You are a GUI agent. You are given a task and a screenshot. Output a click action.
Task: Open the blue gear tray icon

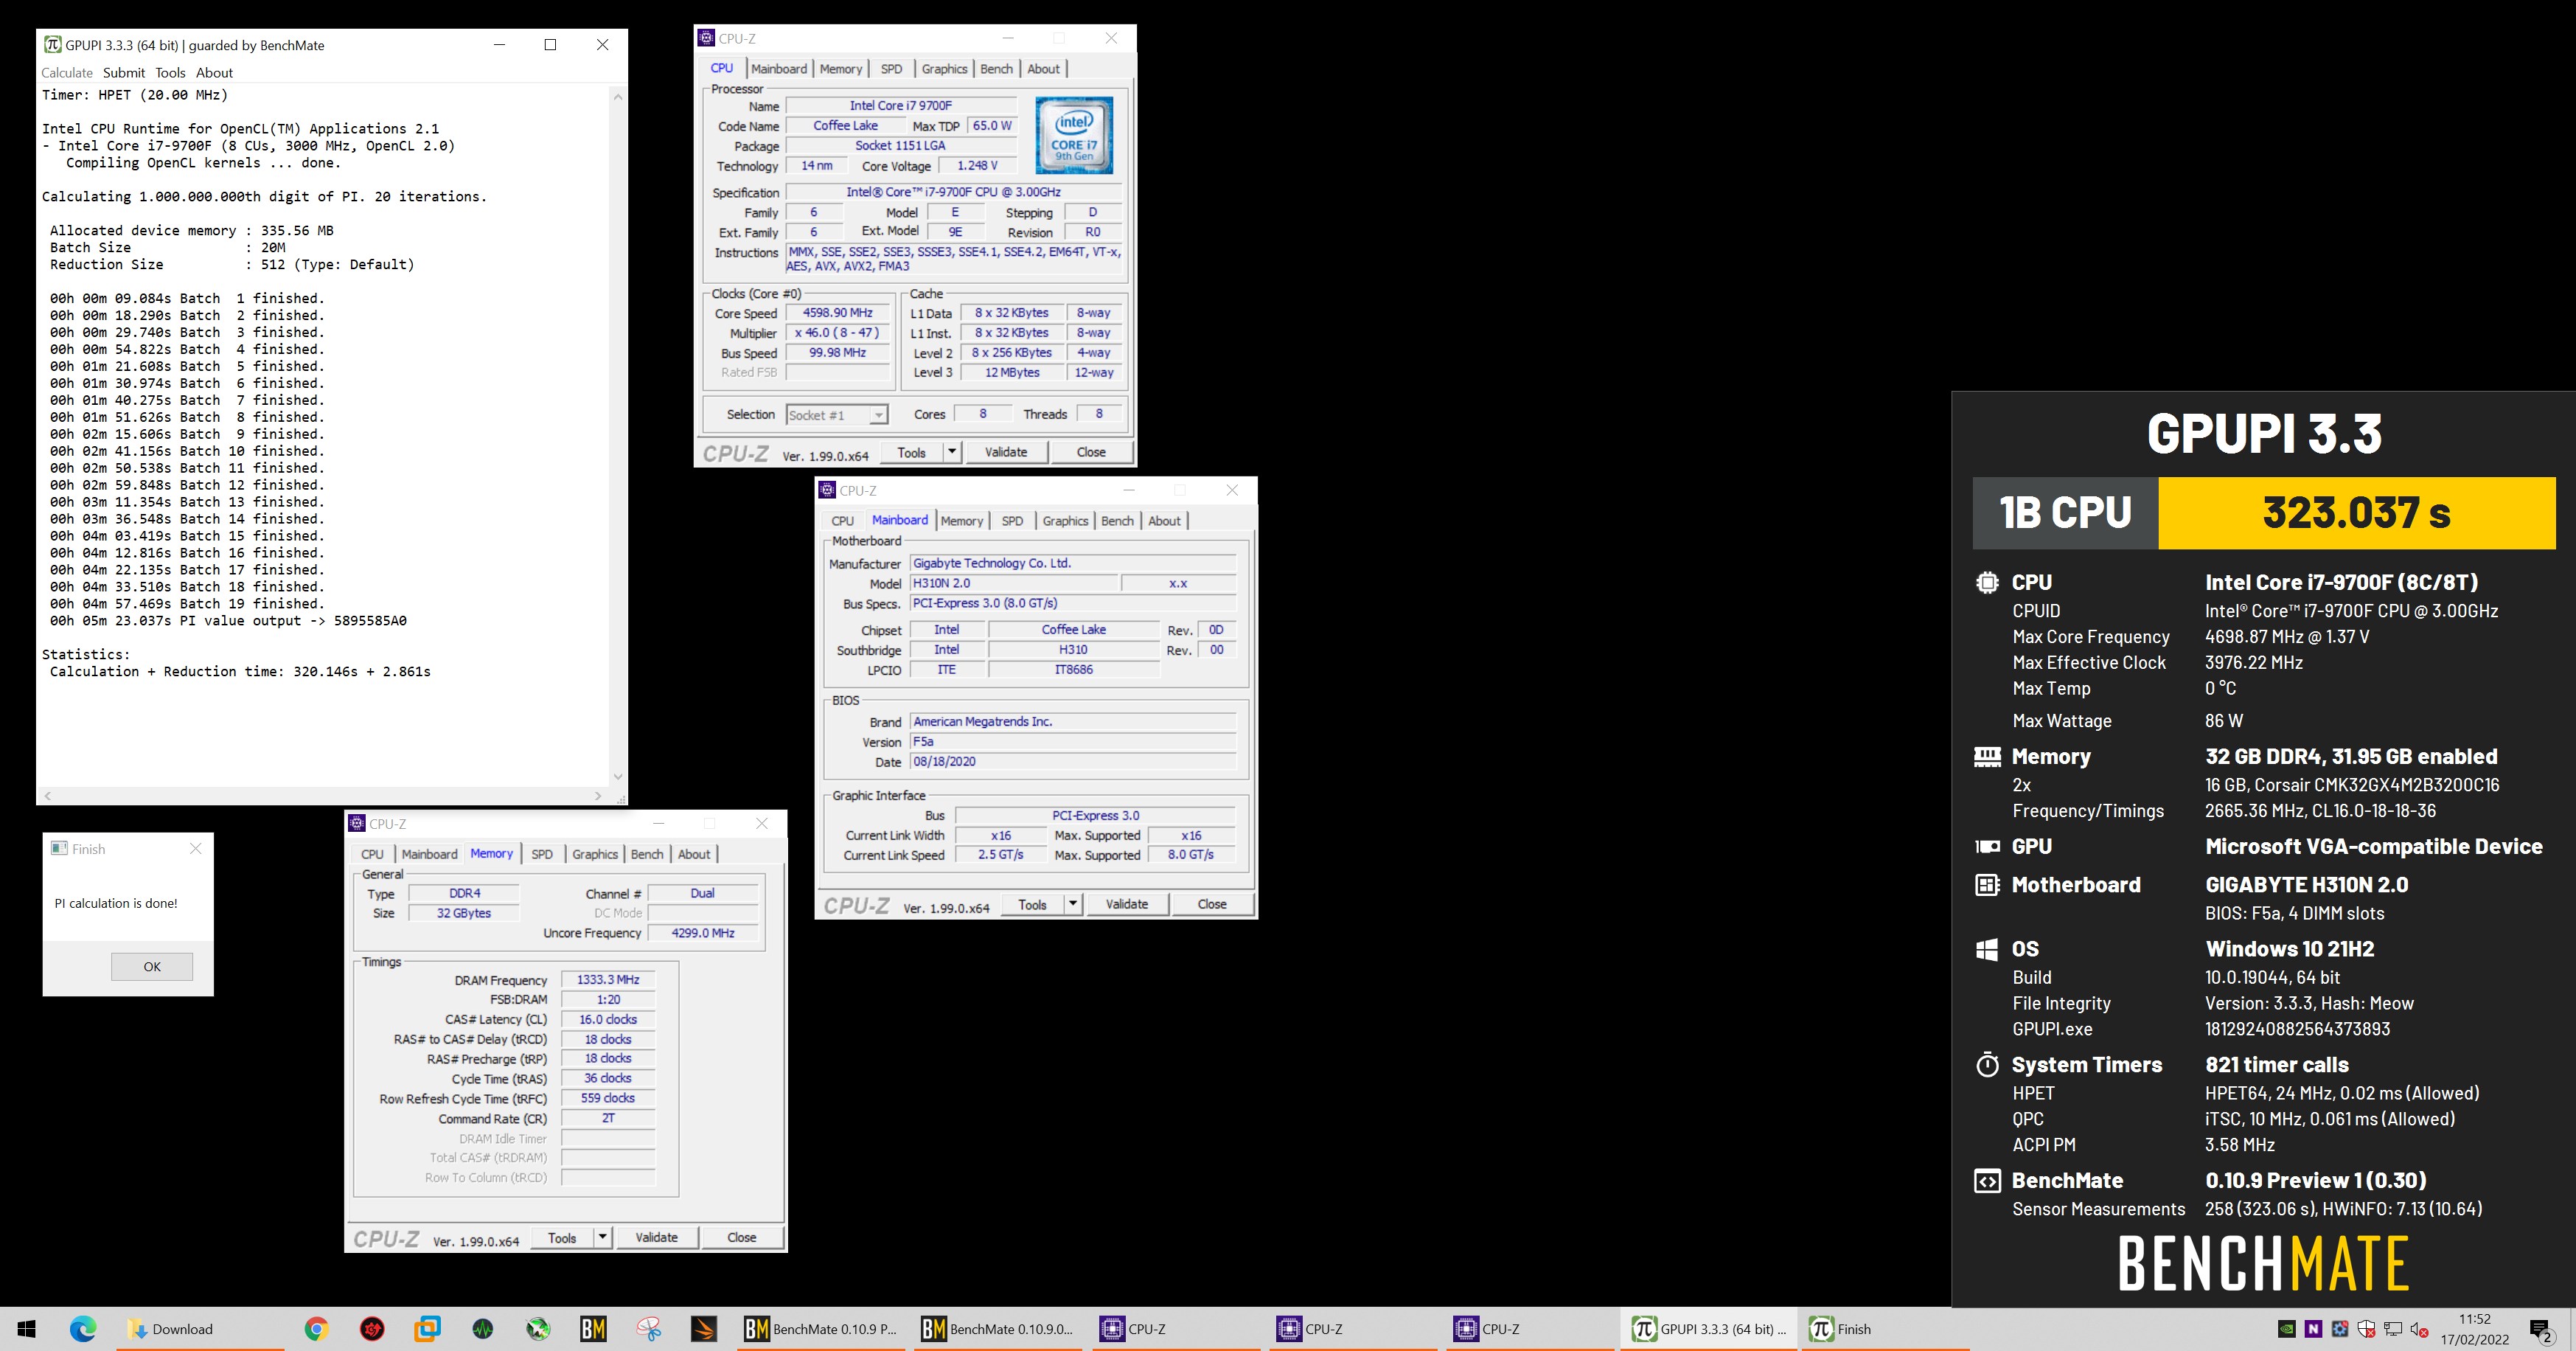(x=2340, y=1329)
